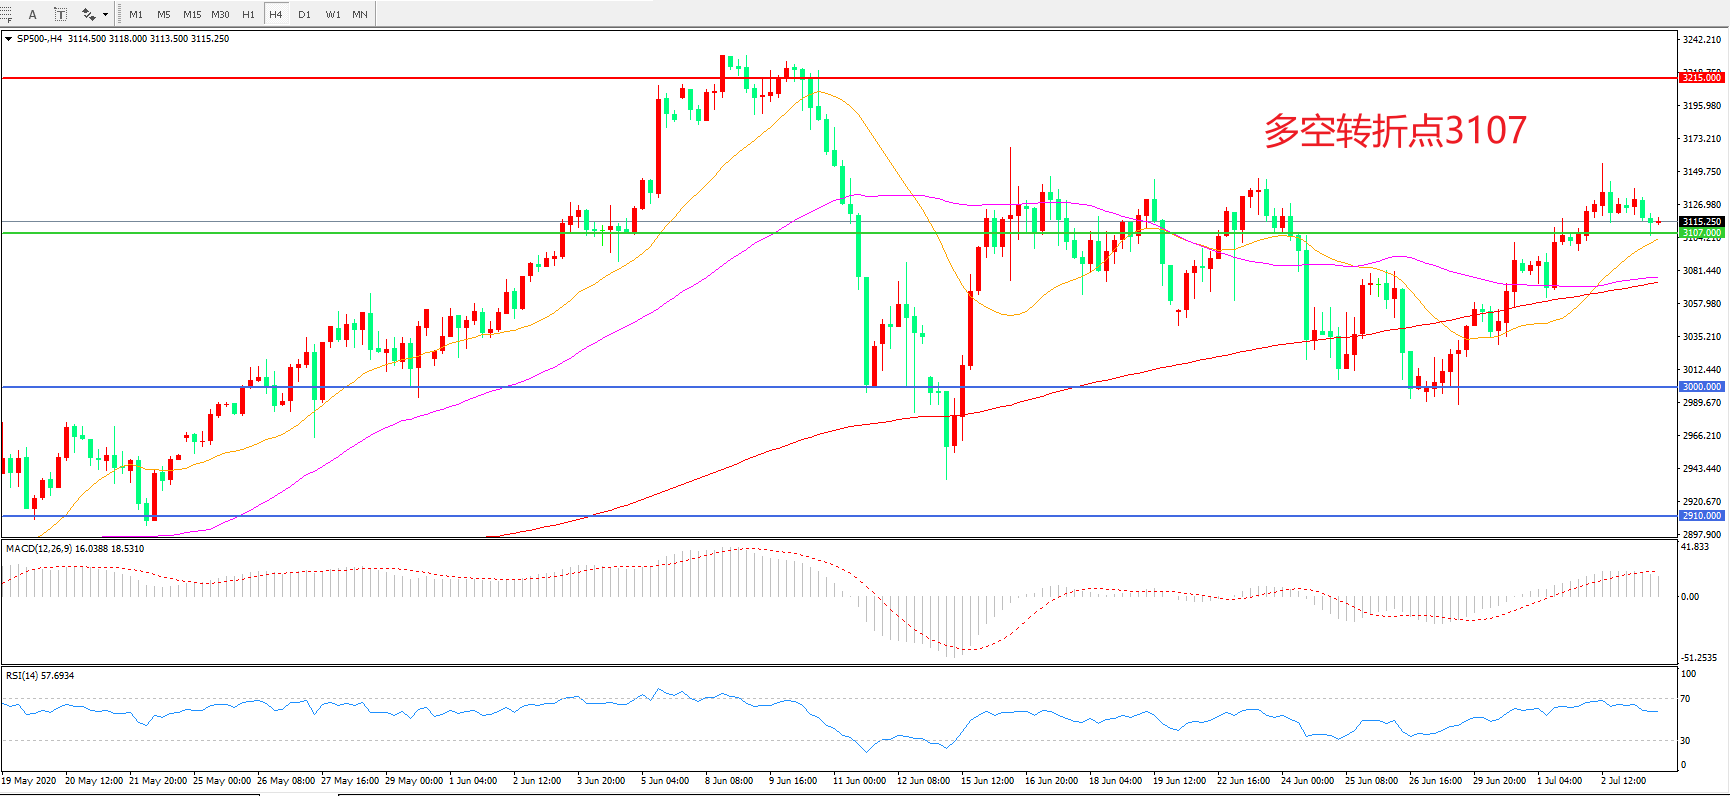
Task: Switch chart to M1 timeframe
Action: [136, 14]
